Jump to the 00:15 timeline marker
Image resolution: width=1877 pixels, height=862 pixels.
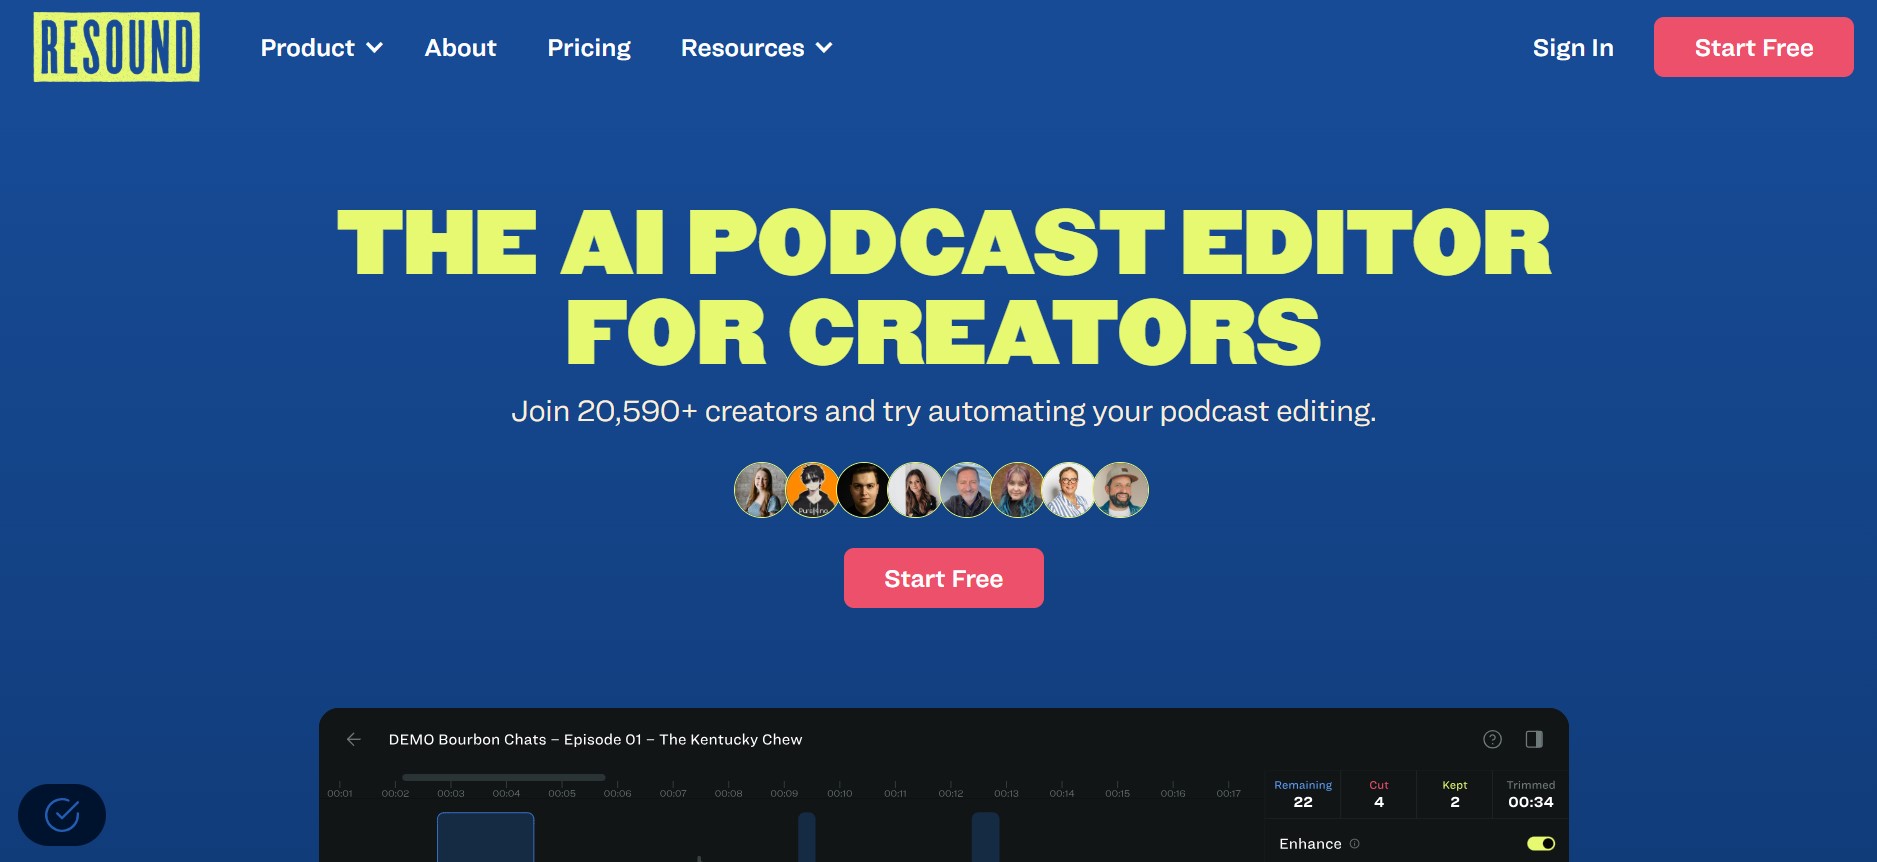[1118, 793]
